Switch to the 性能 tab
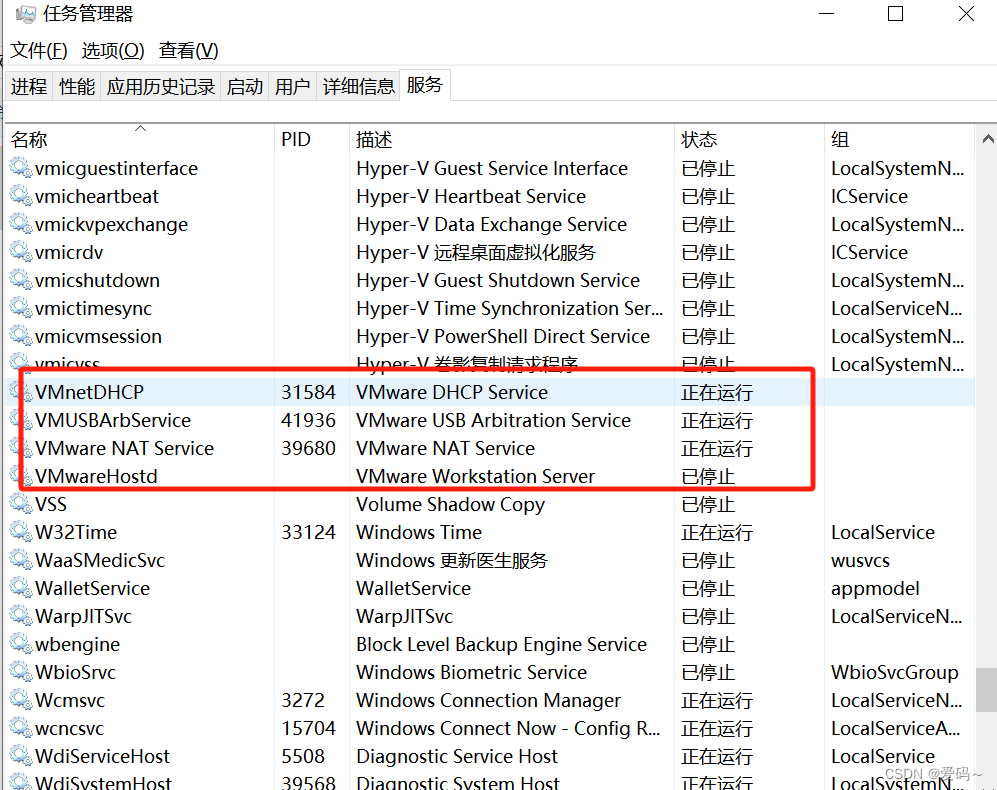Viewport: 997px width, 790px height. point(77,86)
